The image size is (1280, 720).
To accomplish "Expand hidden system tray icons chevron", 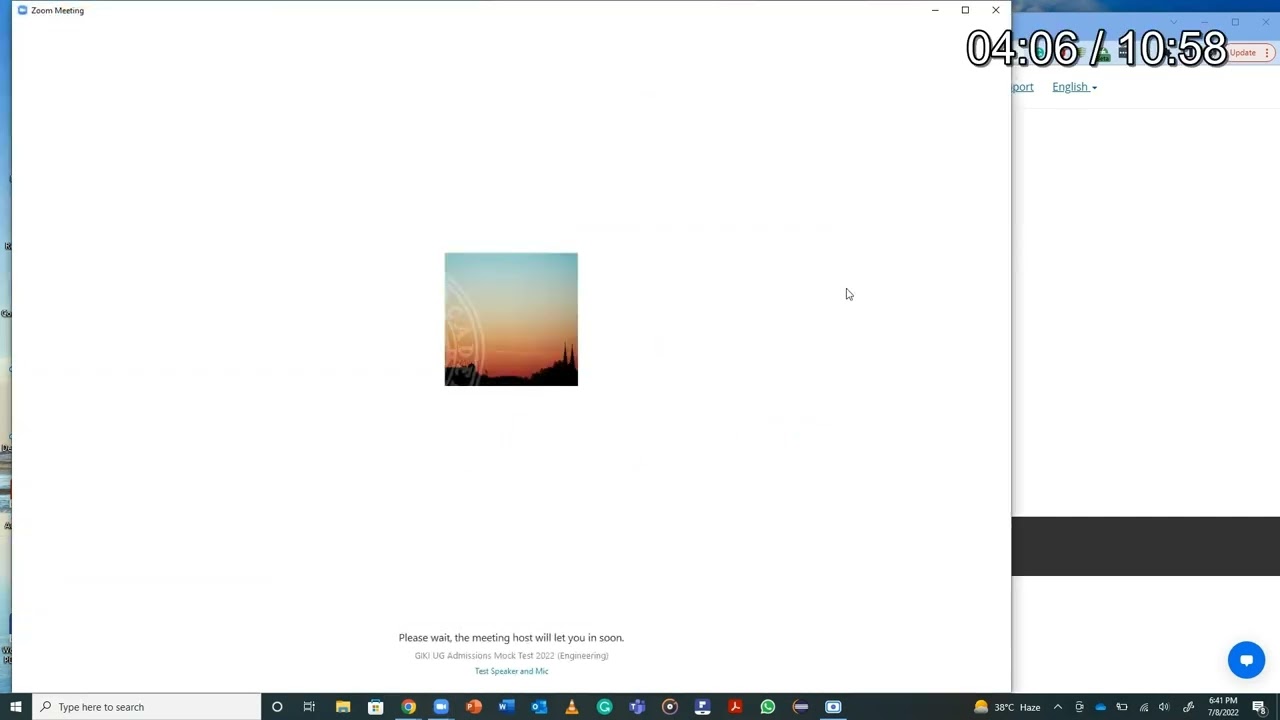I will [1057, 707].
